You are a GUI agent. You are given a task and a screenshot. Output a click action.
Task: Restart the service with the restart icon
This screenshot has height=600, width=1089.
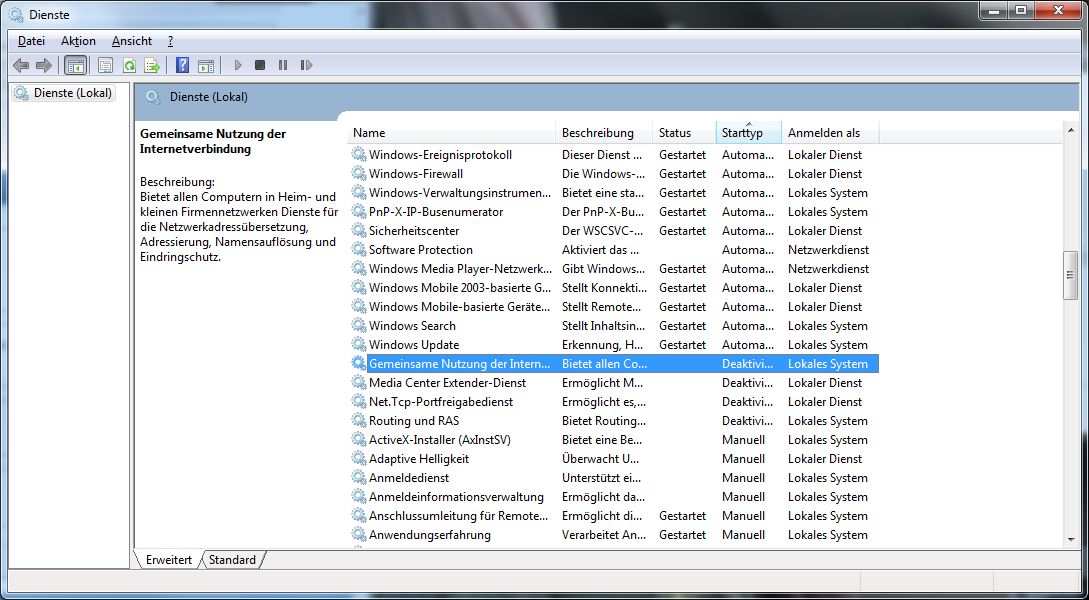[306, 65]
